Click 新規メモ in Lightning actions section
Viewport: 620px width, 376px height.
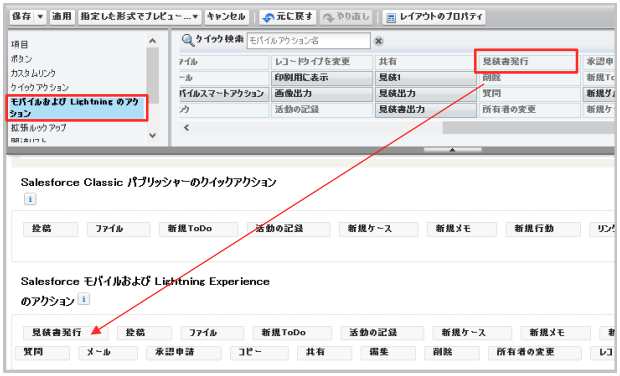pyautogui.click(x=555, y=333)
